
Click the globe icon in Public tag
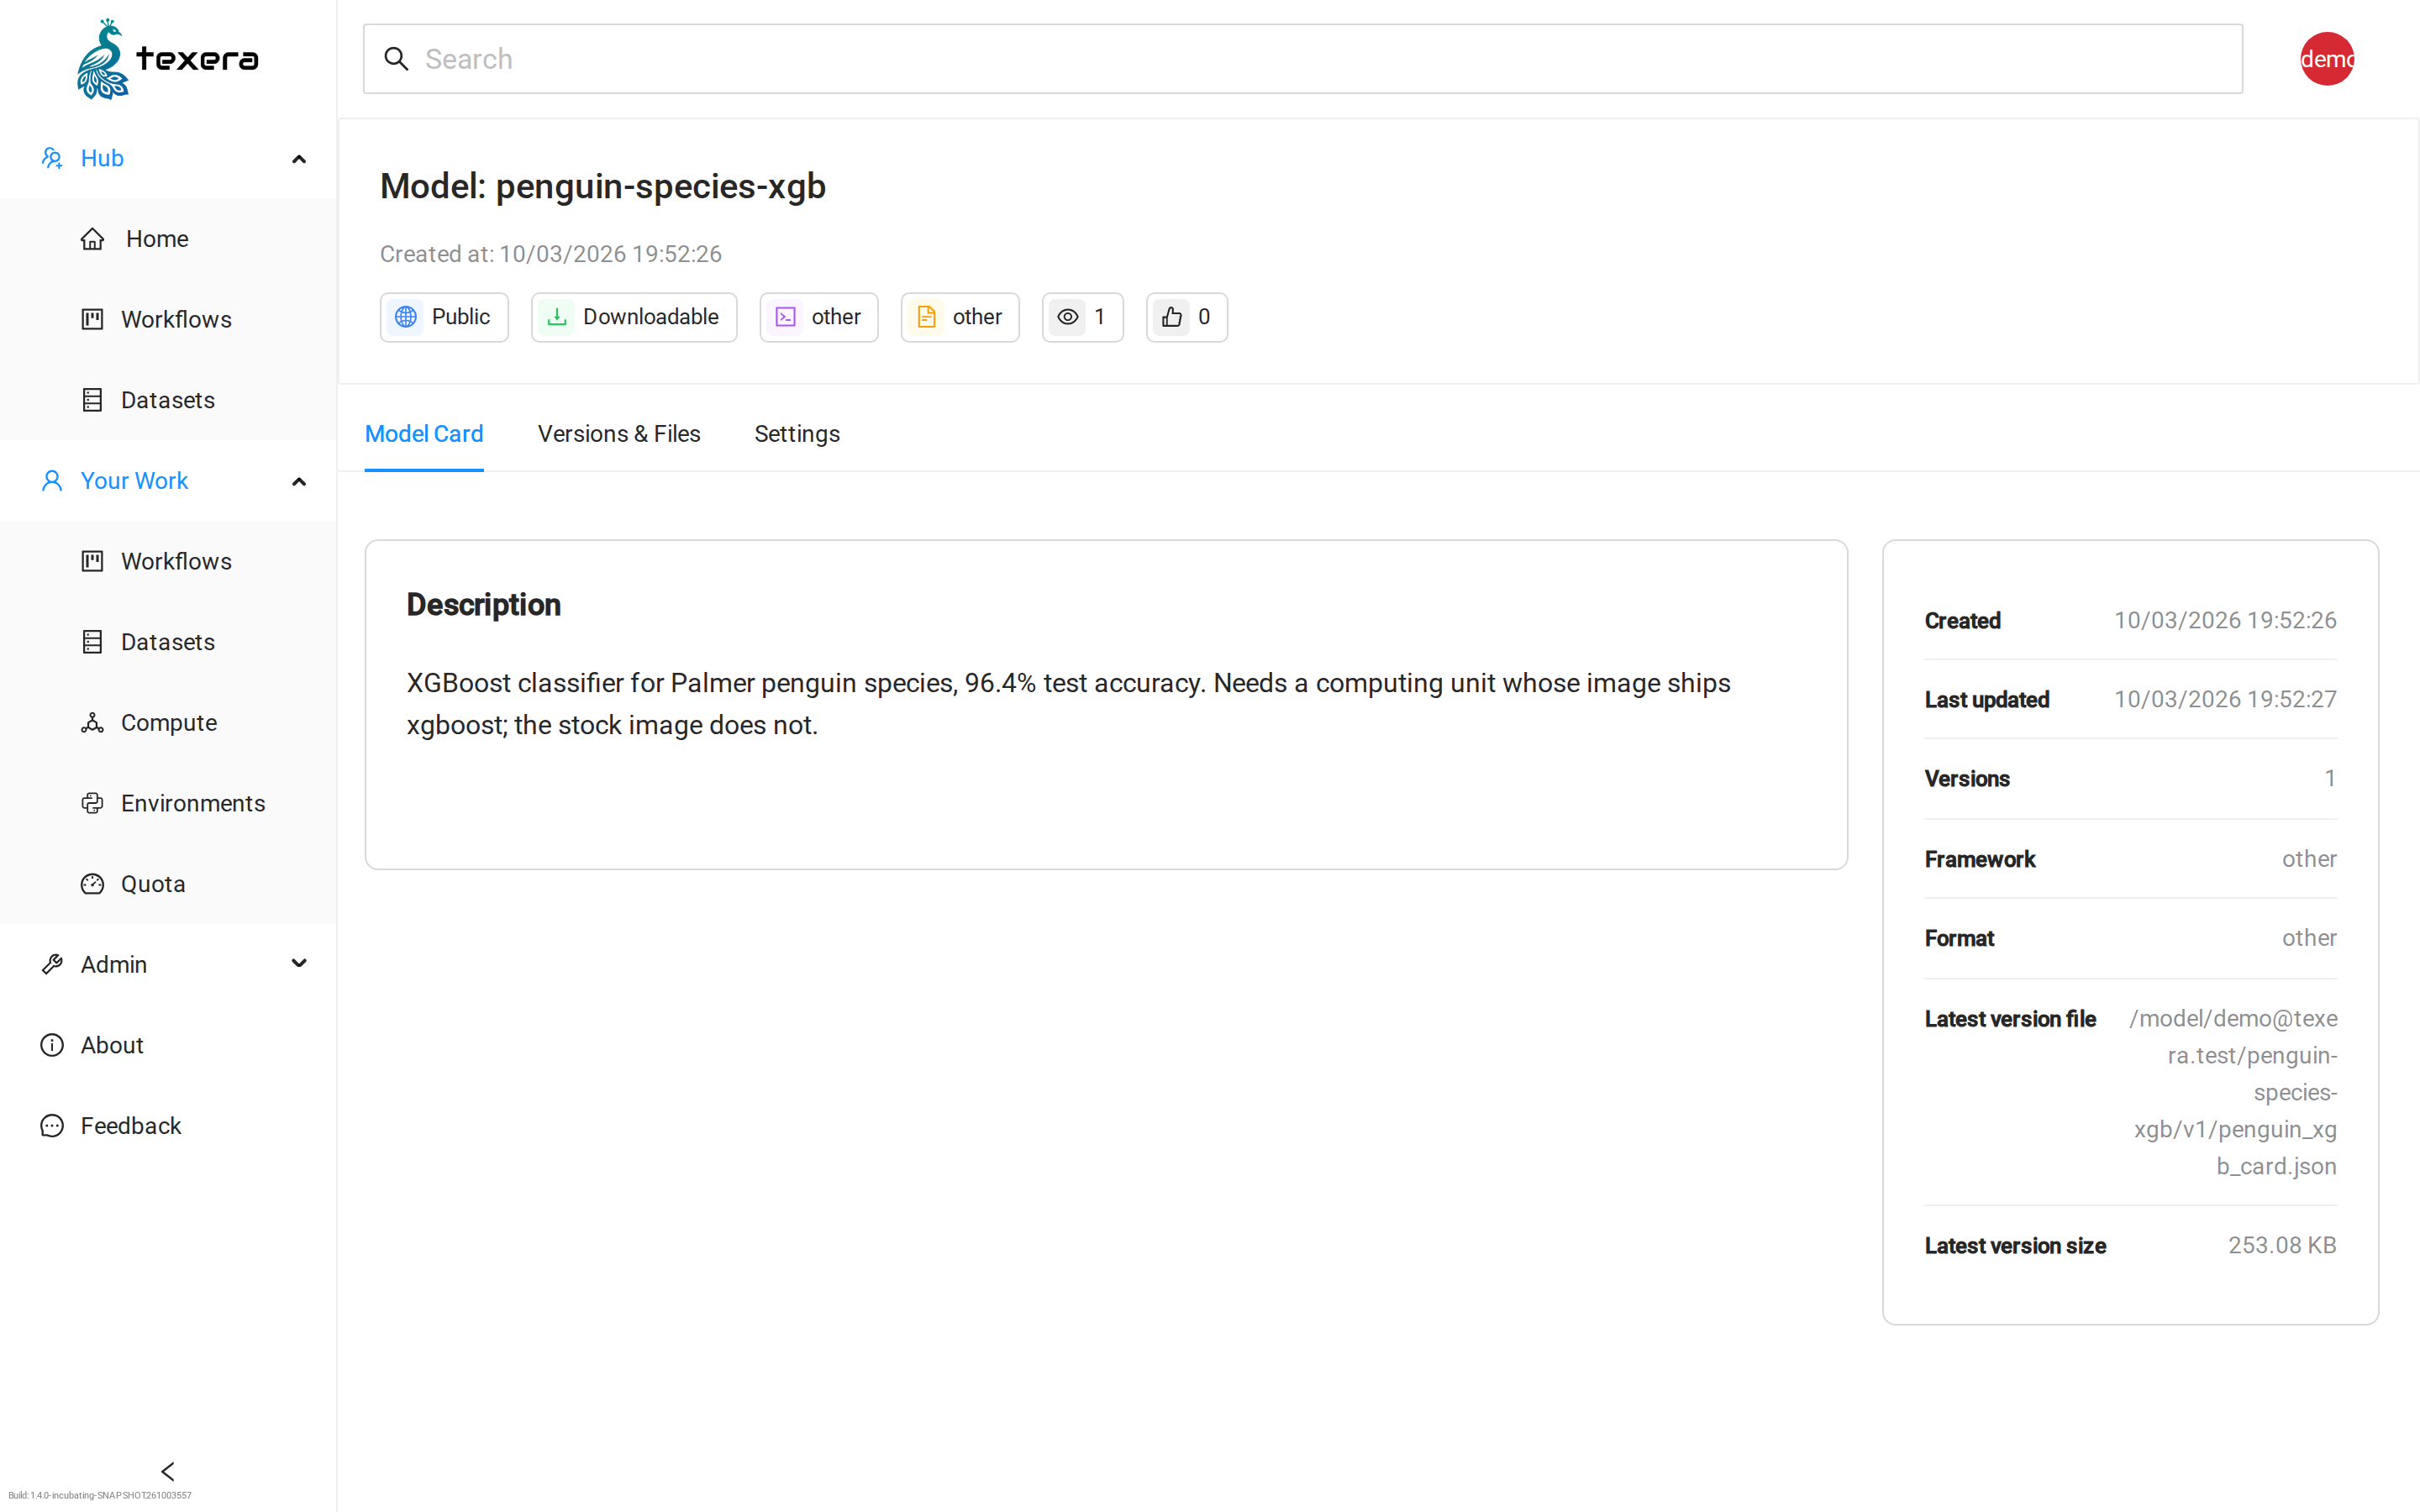click(x=406, y=317)
